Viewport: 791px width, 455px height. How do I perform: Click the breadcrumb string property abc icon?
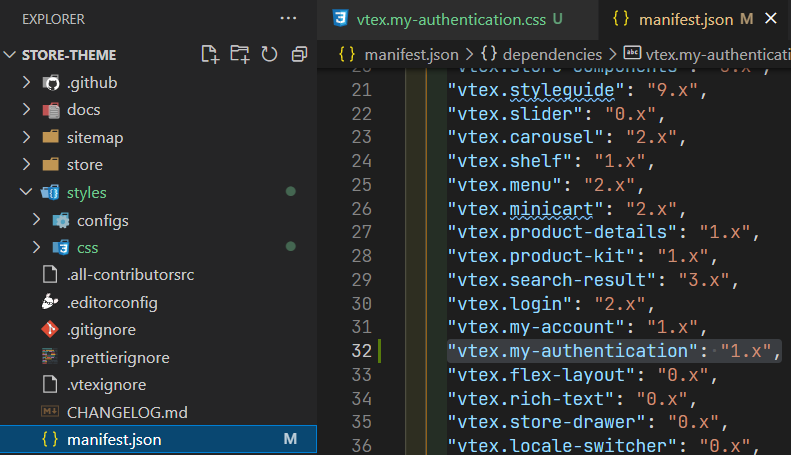(633, 52)
